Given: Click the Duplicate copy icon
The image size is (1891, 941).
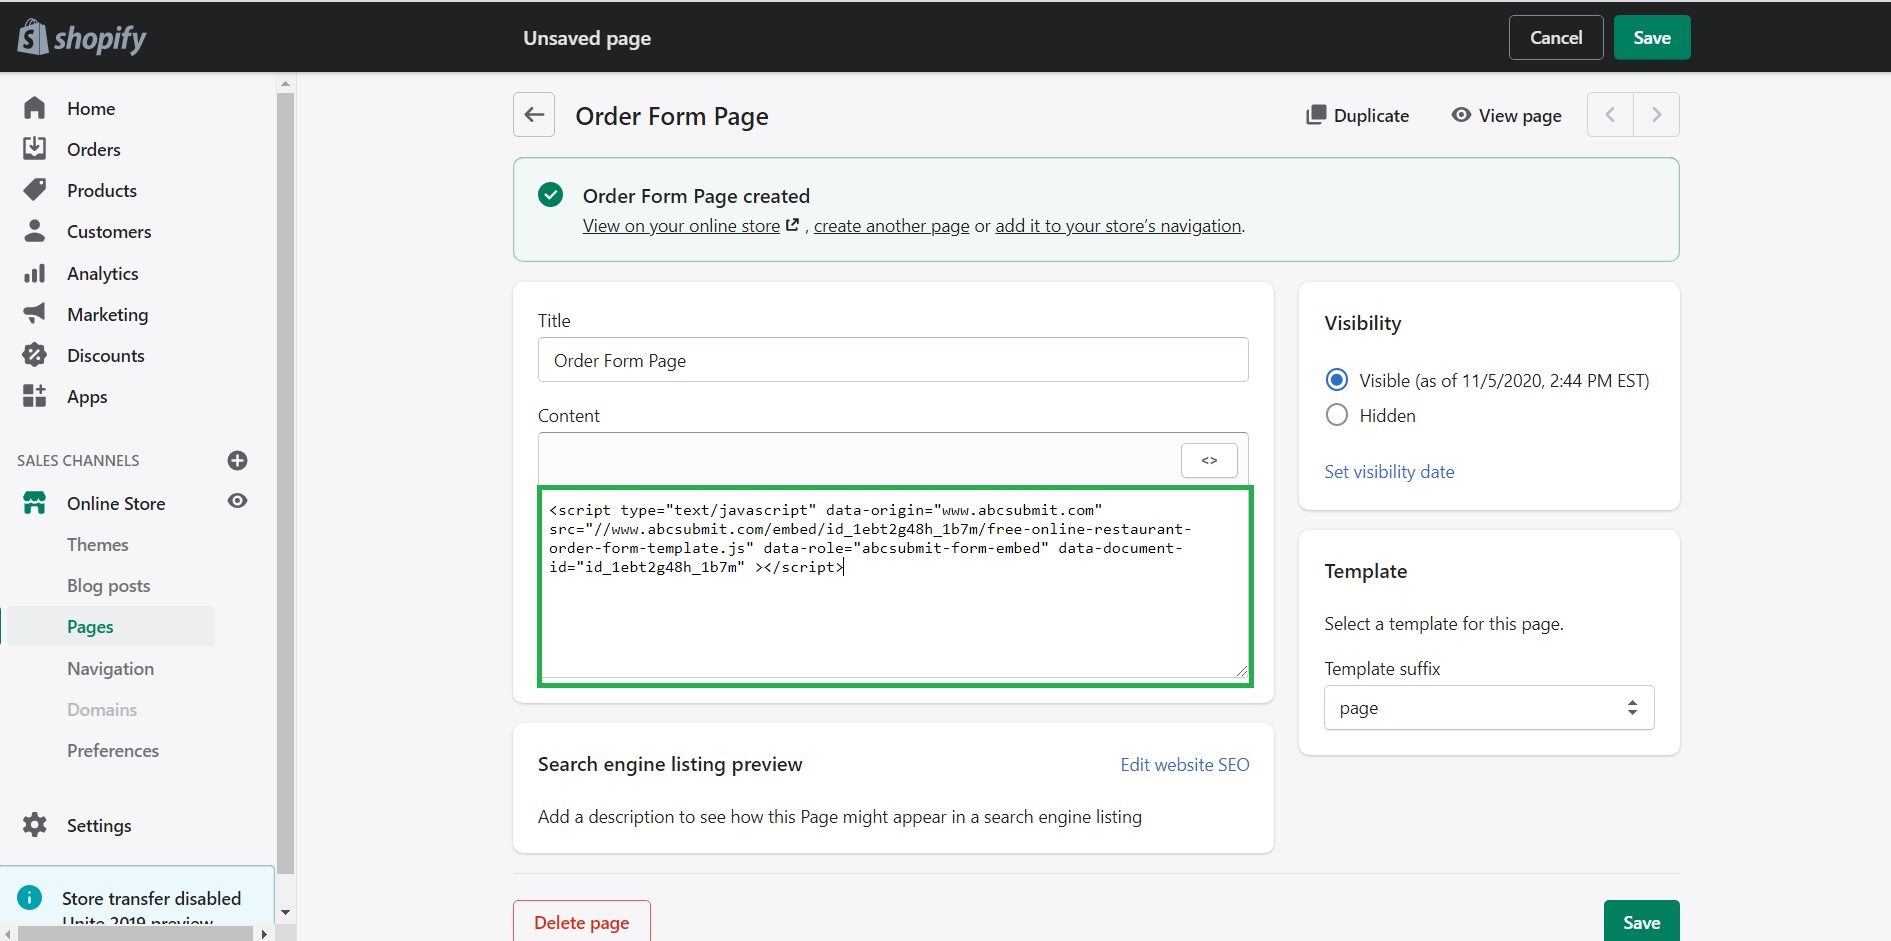Looking at the screenshot, I should [x=1316, y=115].
